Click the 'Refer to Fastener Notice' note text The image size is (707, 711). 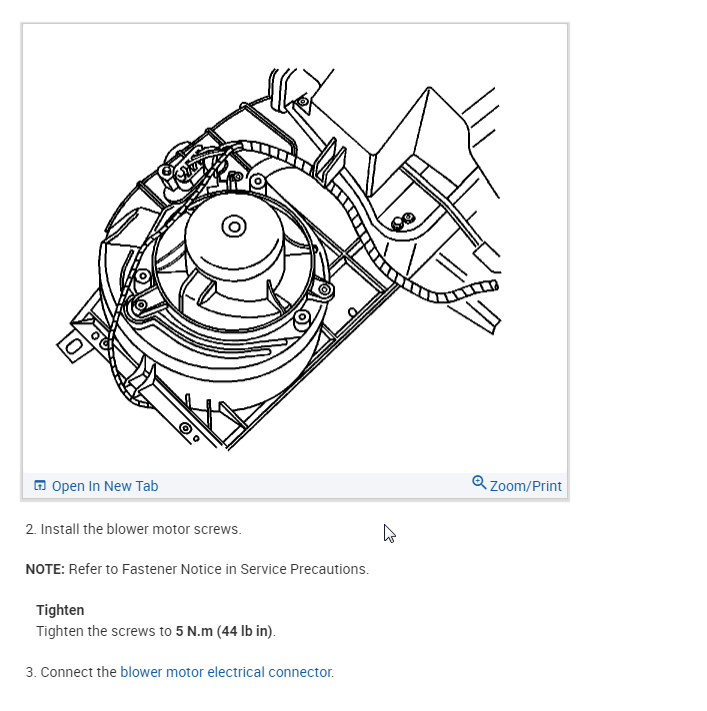(x=219, y=569)
